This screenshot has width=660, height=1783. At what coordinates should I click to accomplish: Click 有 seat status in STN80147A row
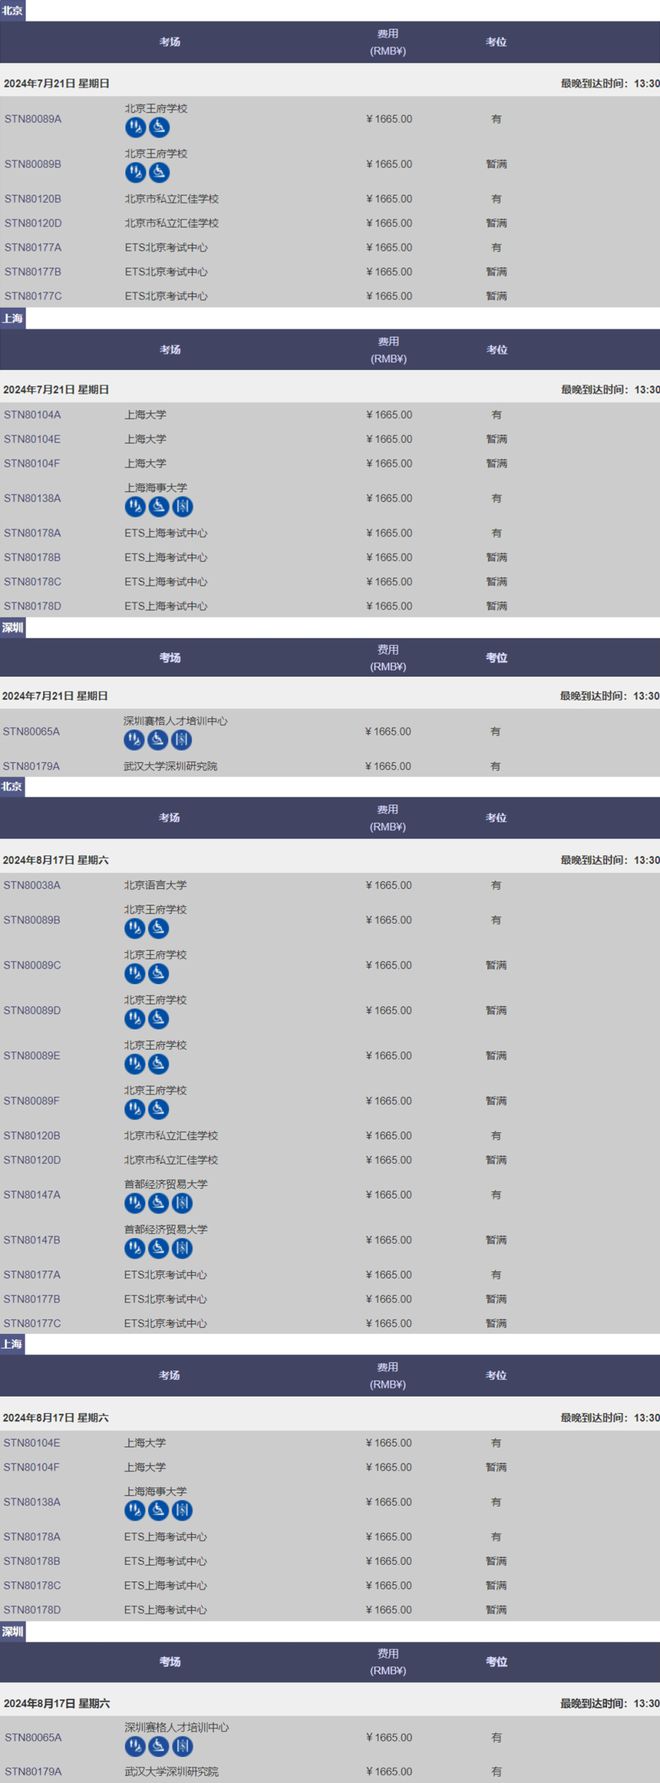pyautogui.click(x=496, y=1194)
